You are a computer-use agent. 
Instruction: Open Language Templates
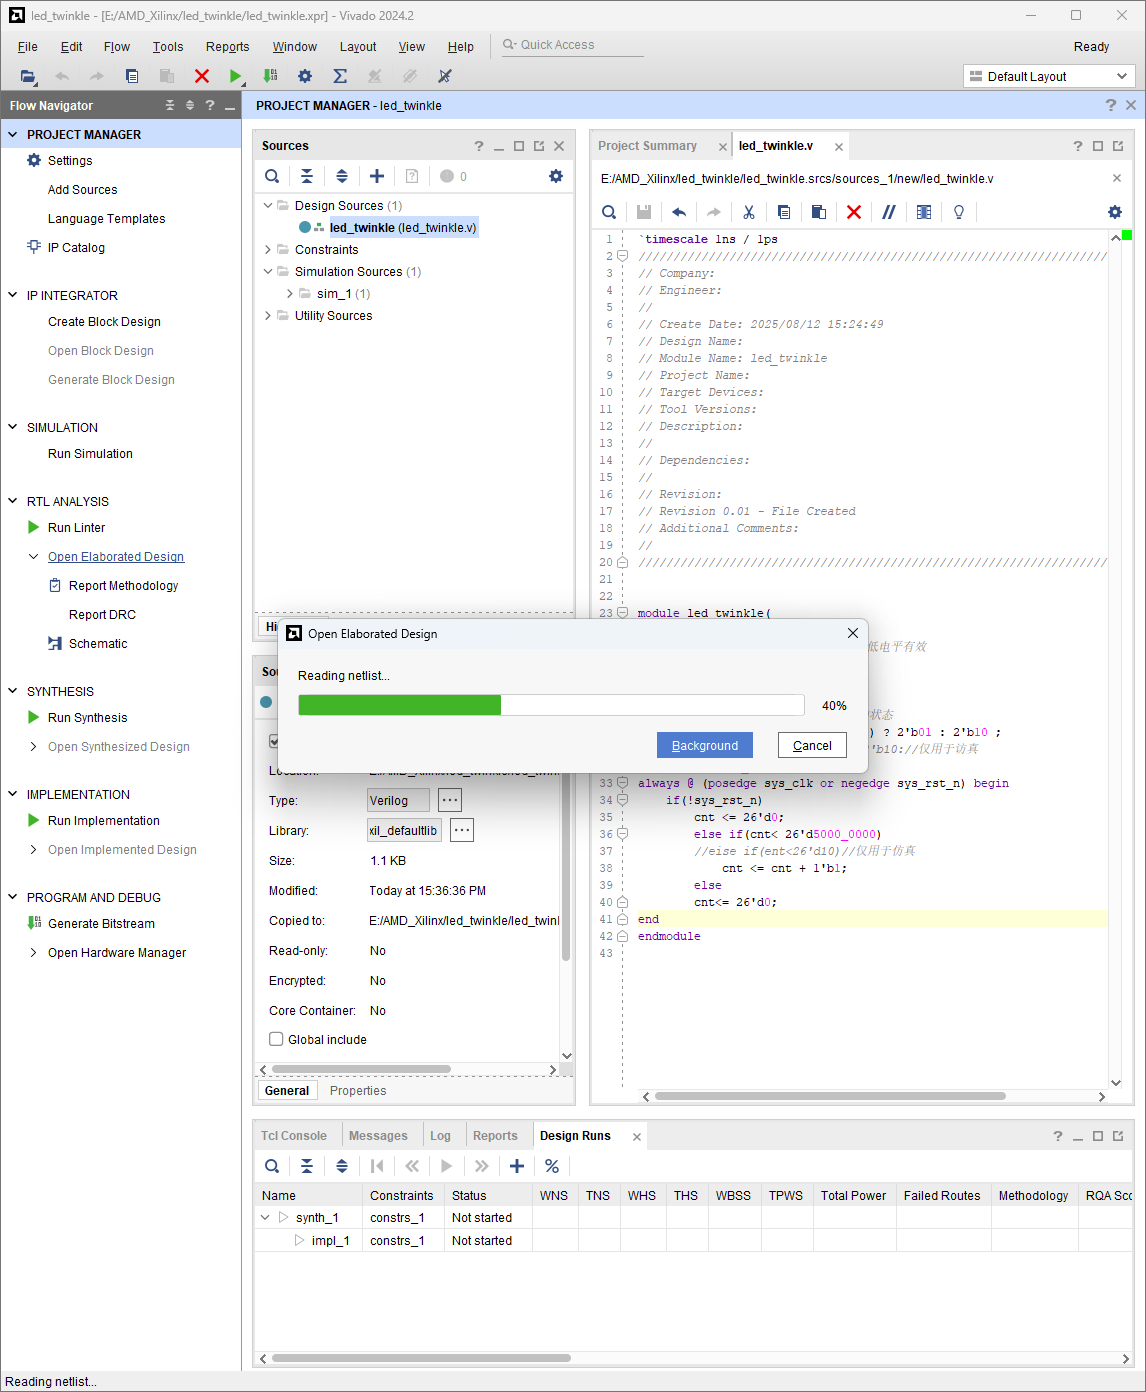tap(107, 219)
